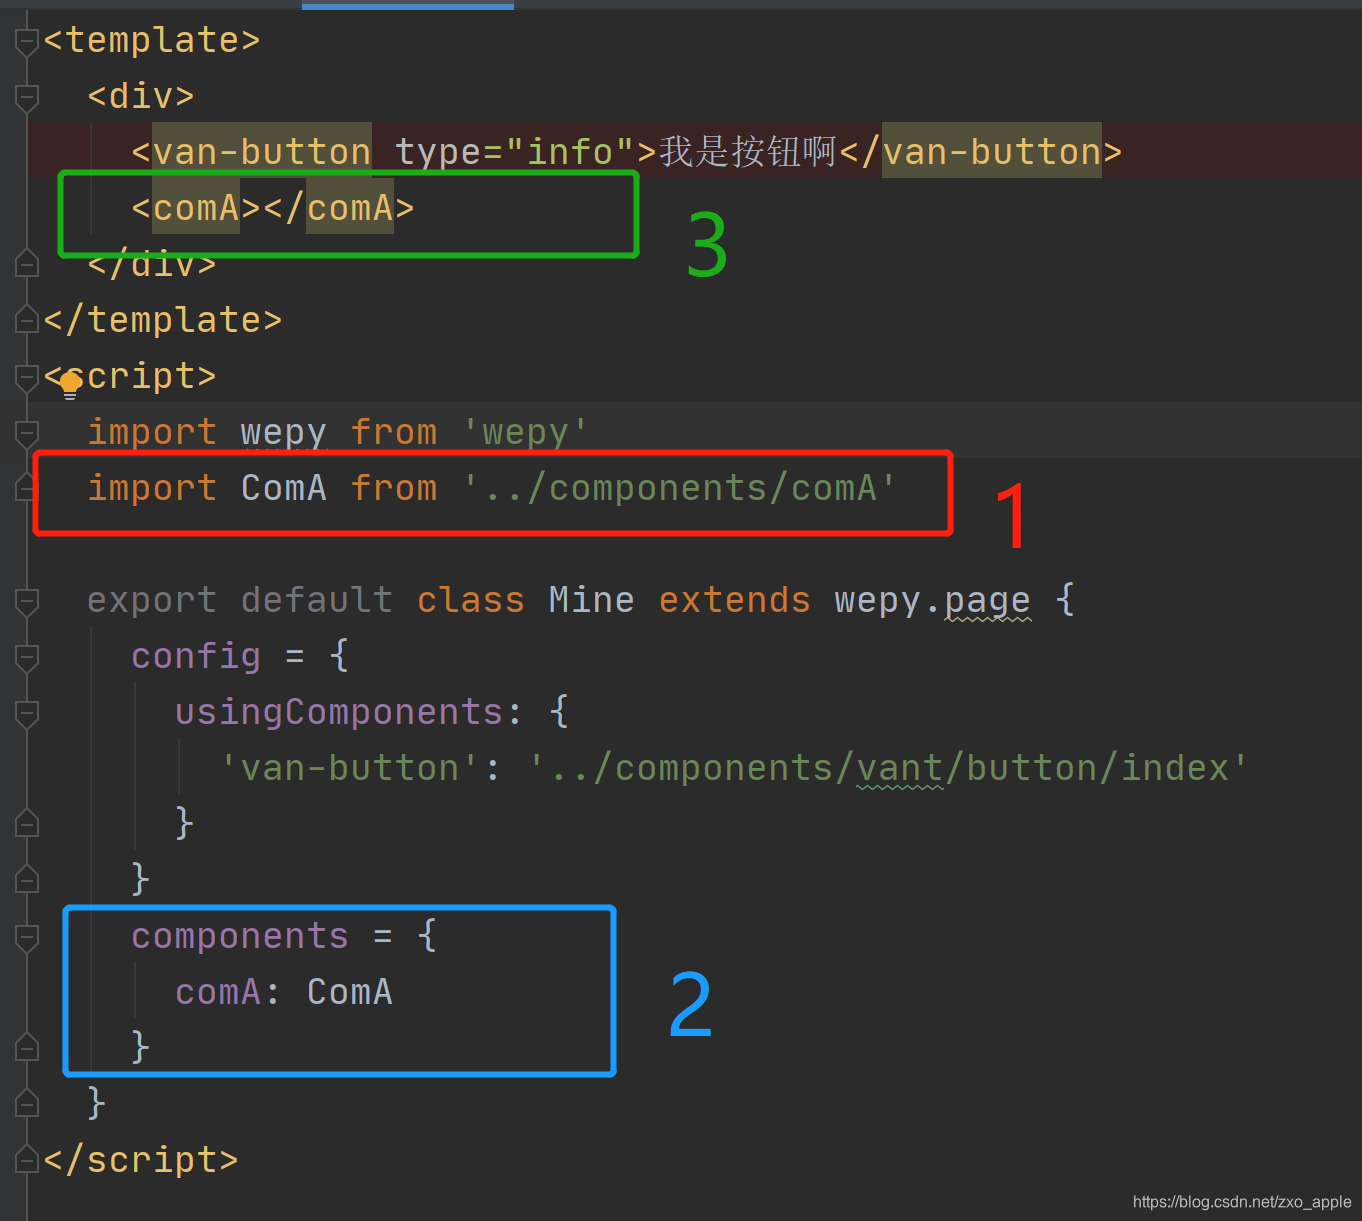Click the components property name
Screen dimensions: 1362x1221
point(240,936)
